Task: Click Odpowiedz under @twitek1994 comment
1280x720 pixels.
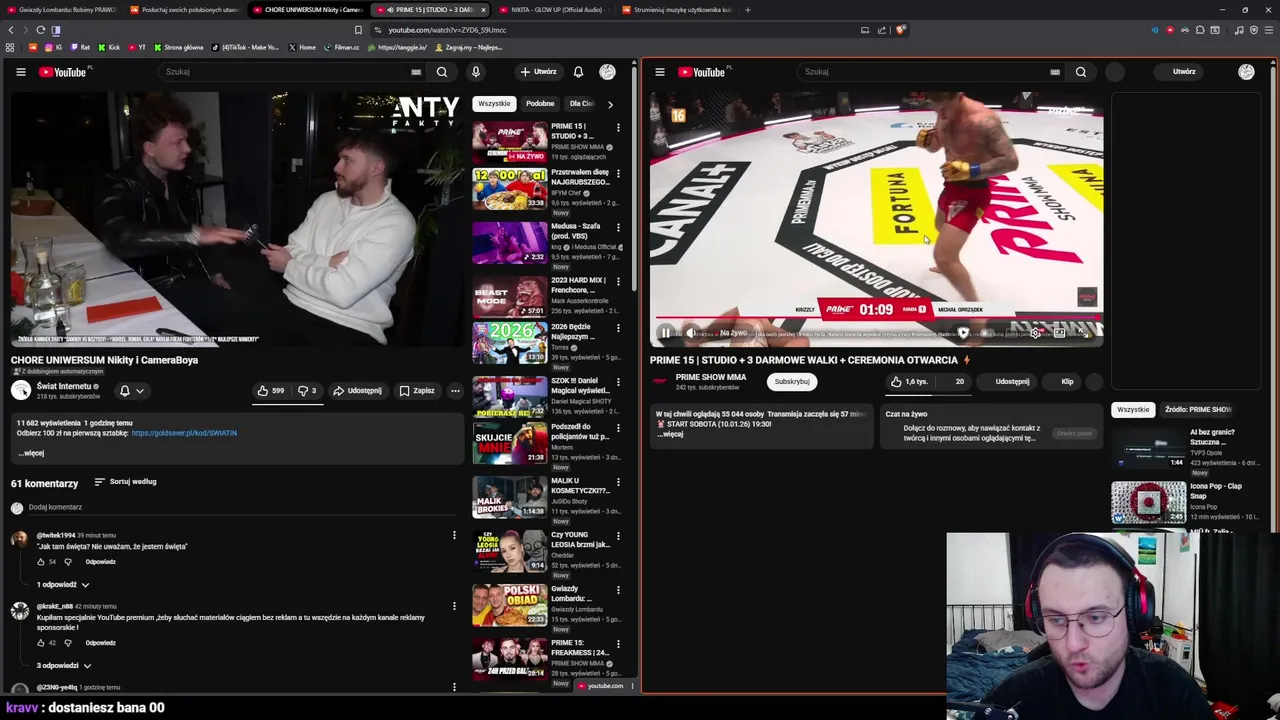Action: [100, 562]
